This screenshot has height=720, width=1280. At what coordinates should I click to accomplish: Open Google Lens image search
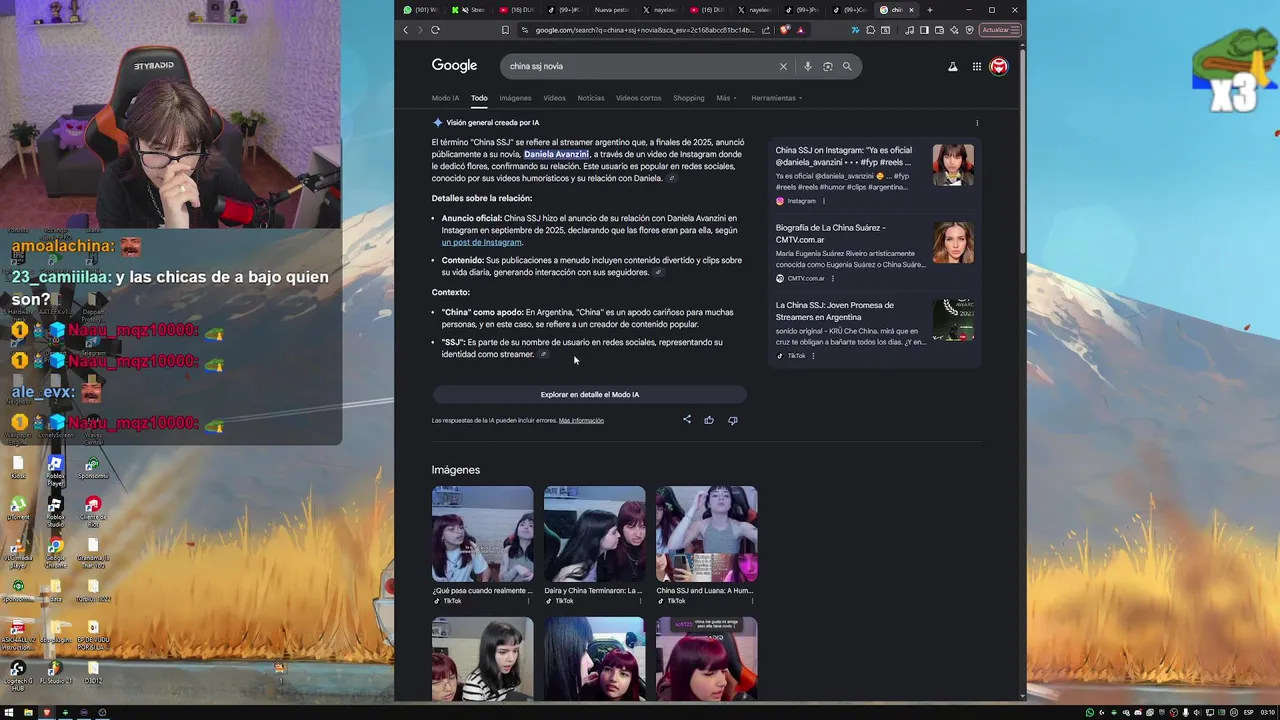point(827,66)
